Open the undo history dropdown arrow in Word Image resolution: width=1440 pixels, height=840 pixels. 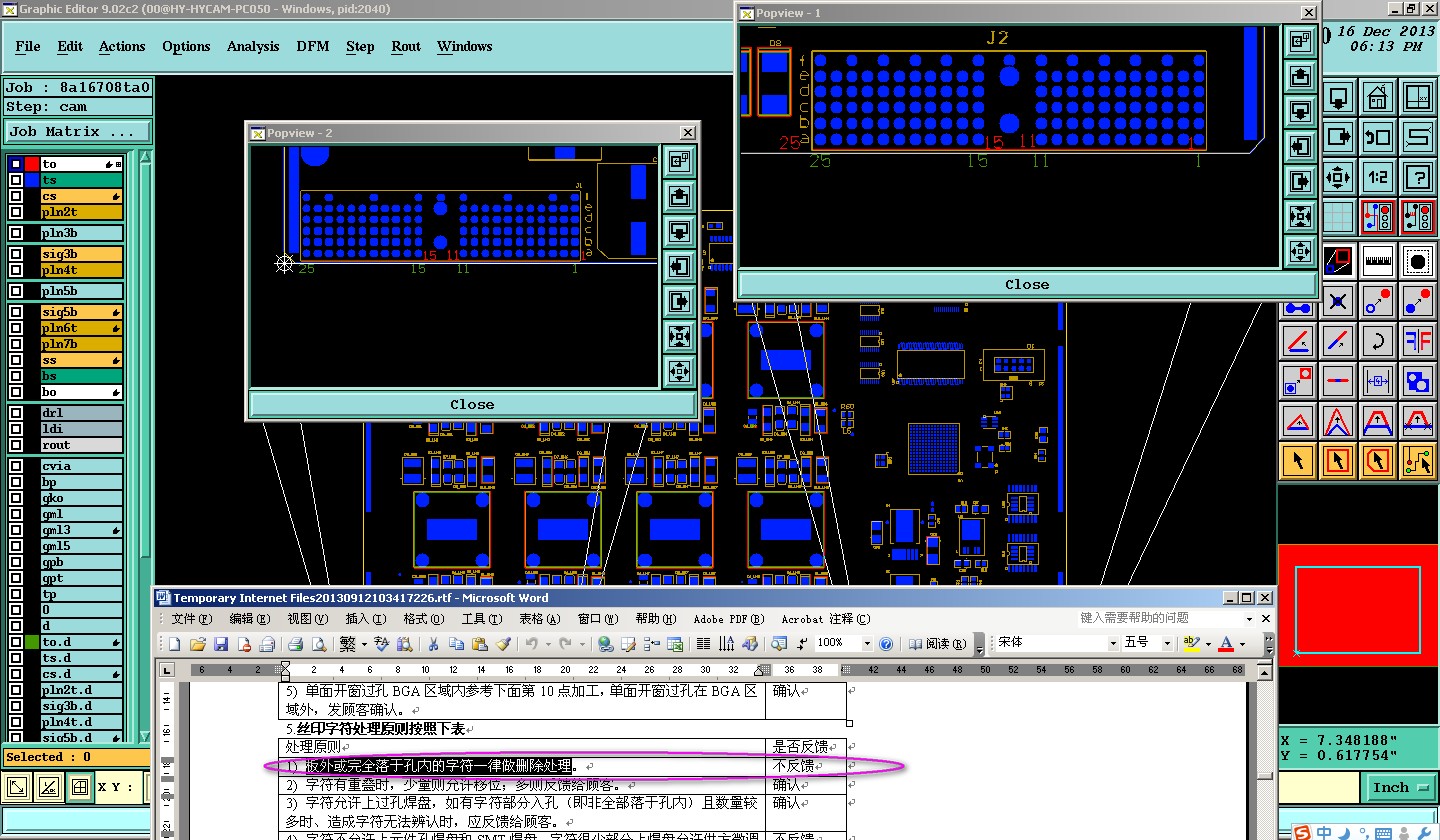(547, 644)
